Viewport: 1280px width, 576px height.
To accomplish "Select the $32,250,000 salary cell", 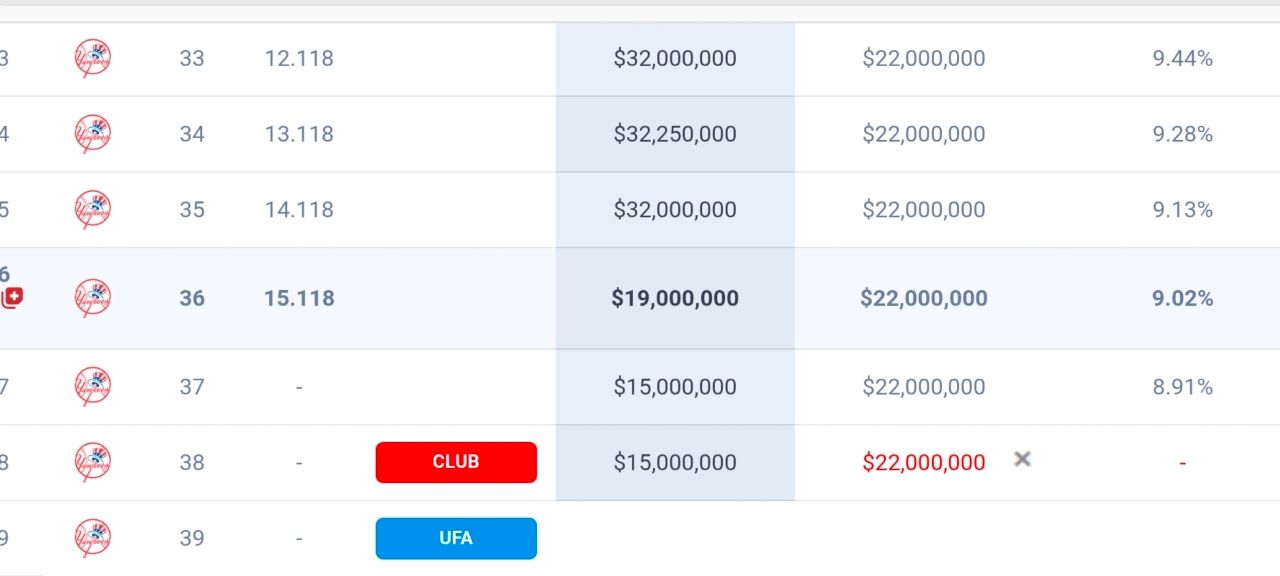I will (x=676, y=134).
